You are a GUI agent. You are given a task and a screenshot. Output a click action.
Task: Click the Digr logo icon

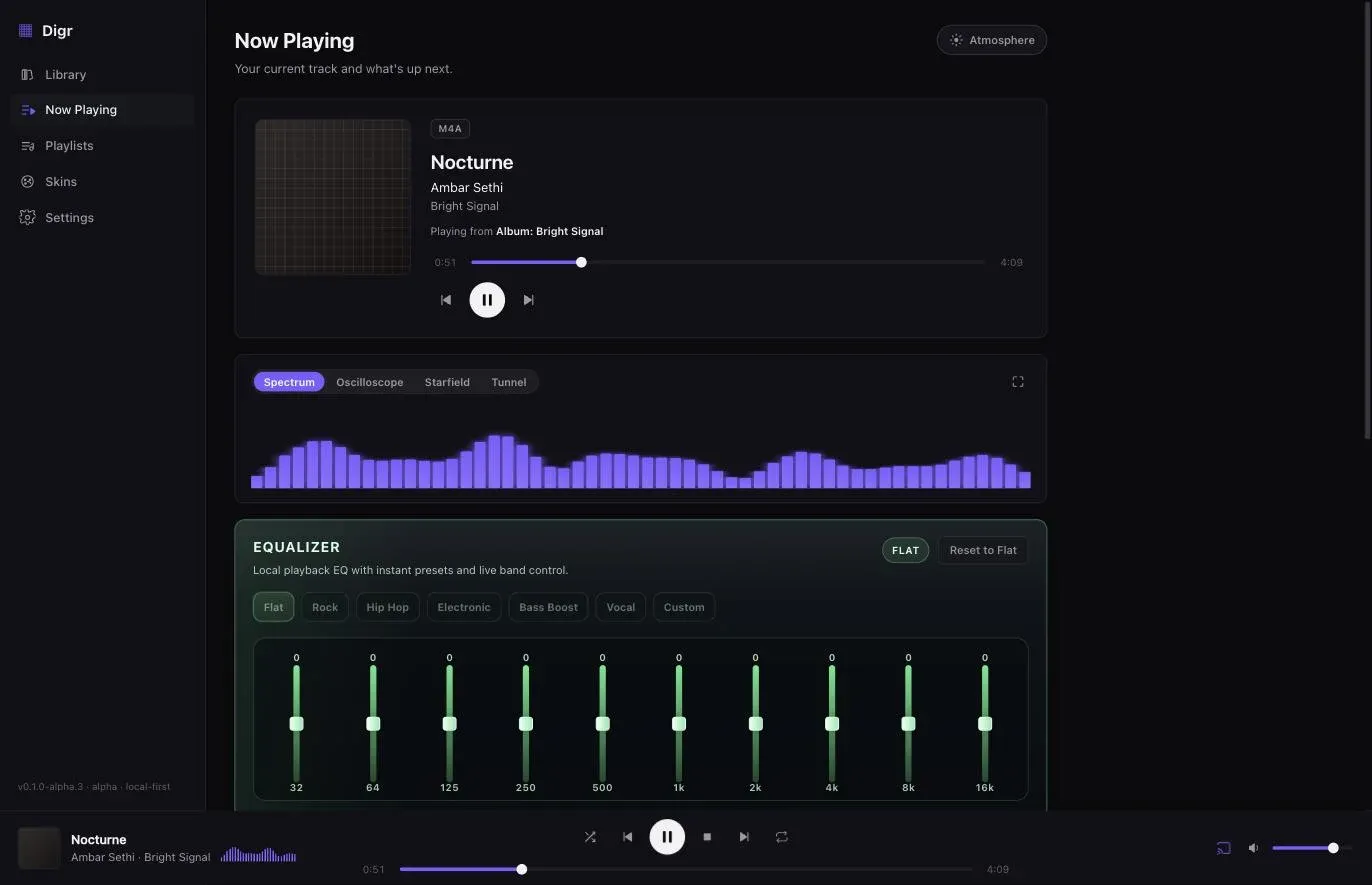click(26, 30)
